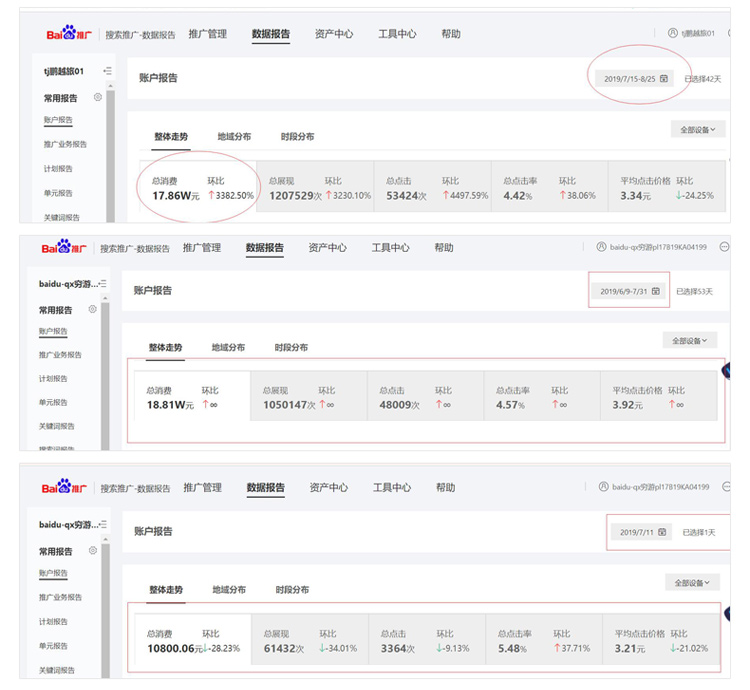This screenshot has height=690, width=750.
Task: Open 账户报告 link in the 53-day report sidebar
Action: (x=53, y=331)
